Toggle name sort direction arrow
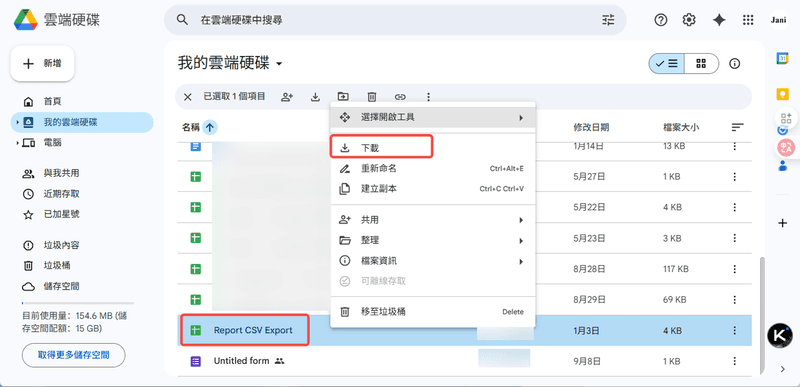Viewport: 800px width, 387px height. pos(210,127)
